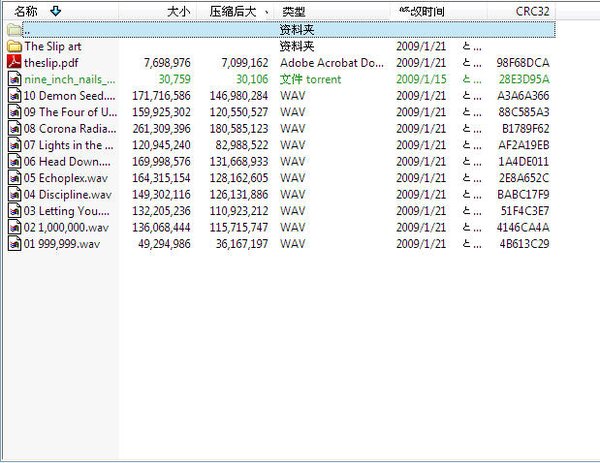Click the compressed size 110,923,212
The image size is (600, 463).
[239, 211]
